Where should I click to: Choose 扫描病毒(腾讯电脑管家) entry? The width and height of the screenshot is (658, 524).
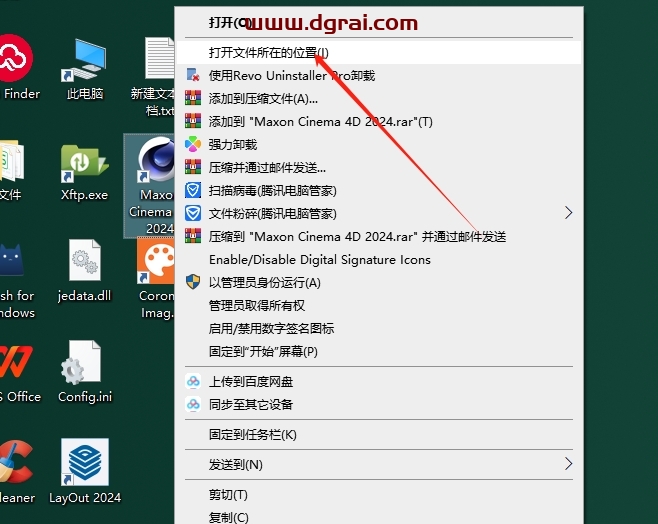click(x=379, y=191)
